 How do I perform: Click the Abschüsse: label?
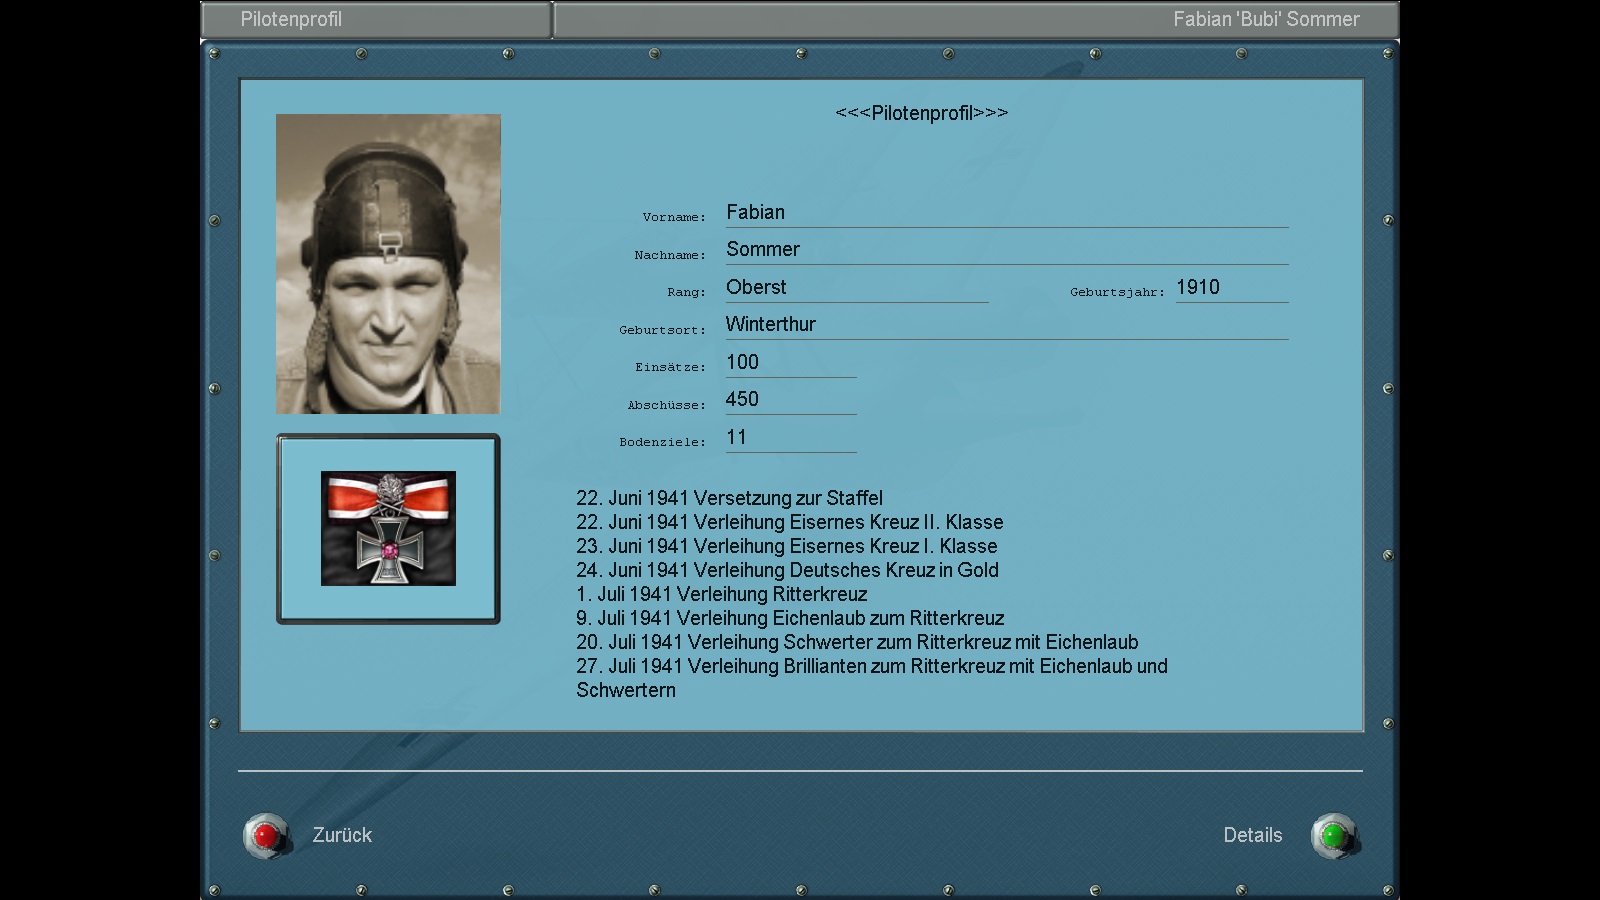(666, 405)
